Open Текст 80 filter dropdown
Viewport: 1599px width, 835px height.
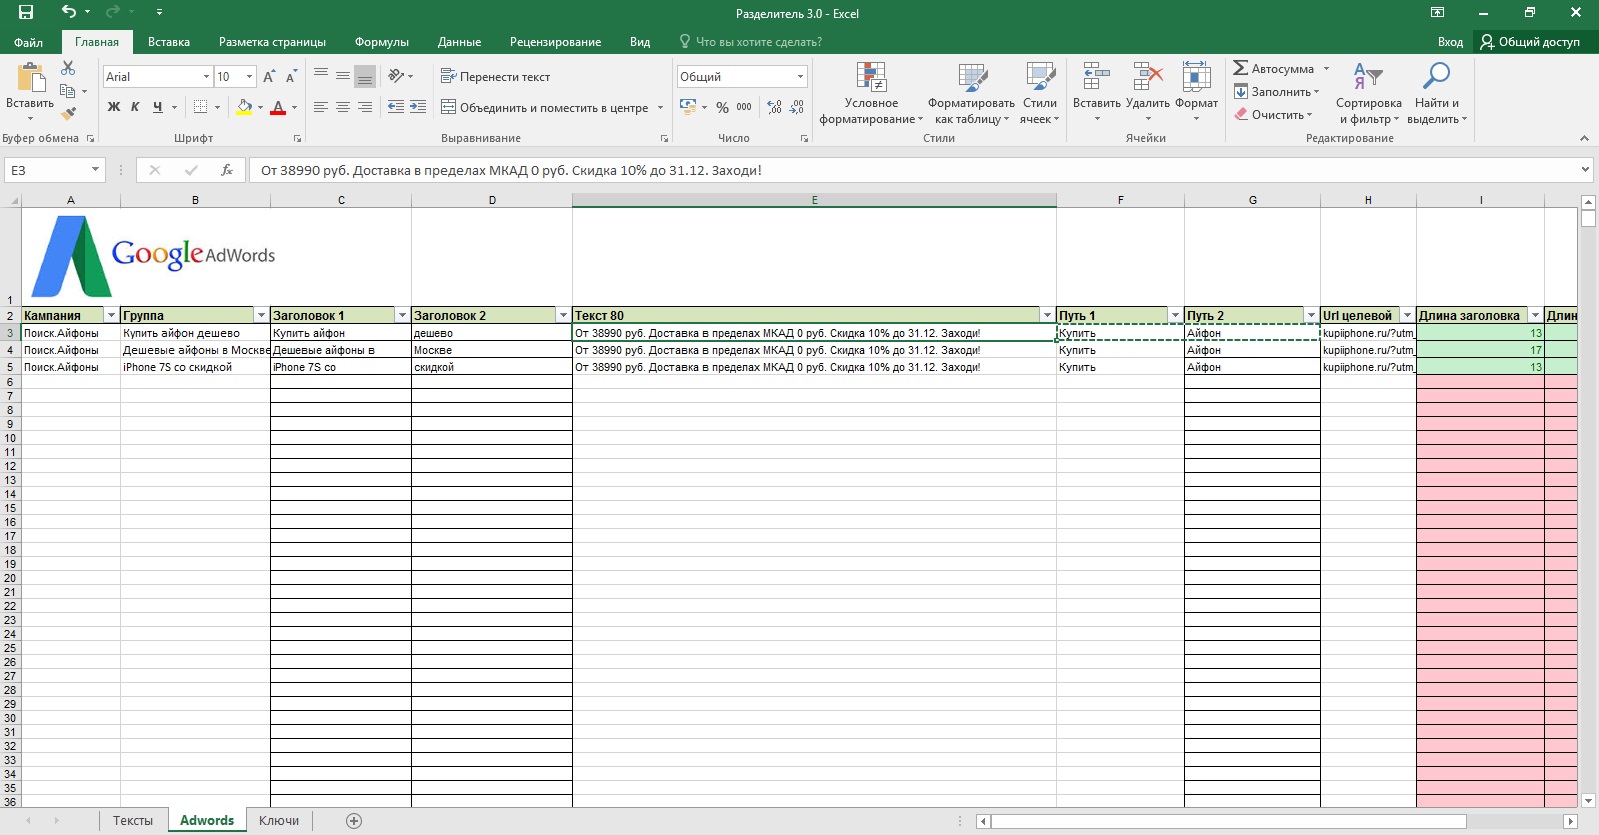(1047, 315)
